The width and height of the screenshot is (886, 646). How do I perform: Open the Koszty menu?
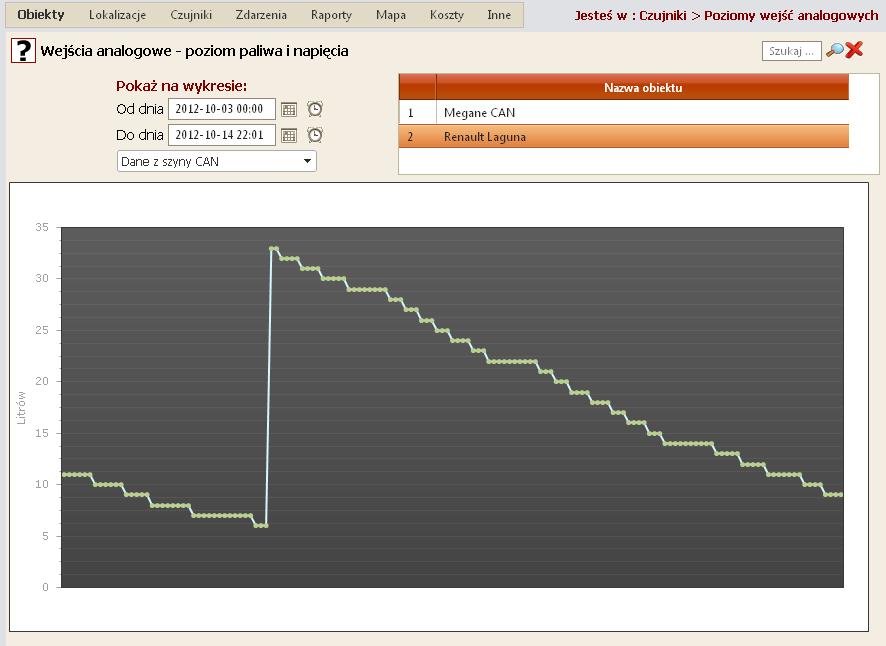(446, 15)
